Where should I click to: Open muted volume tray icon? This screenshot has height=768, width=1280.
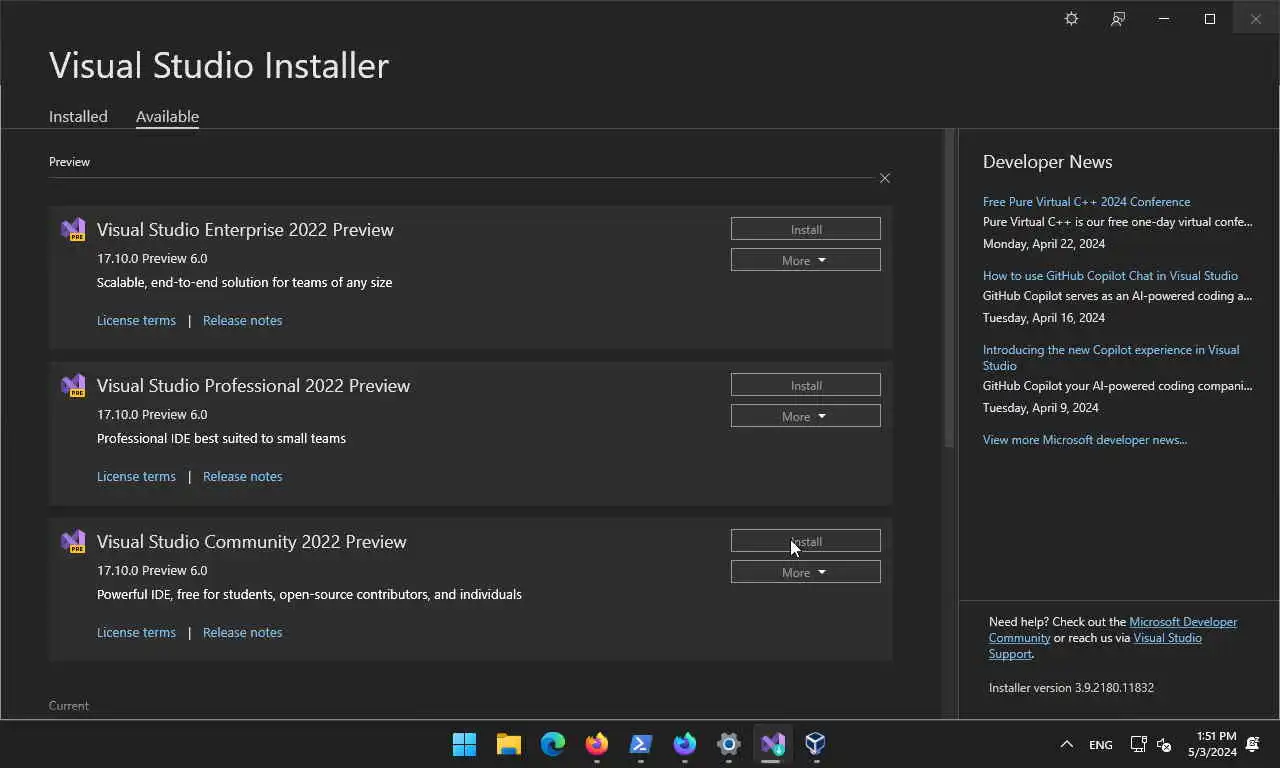1164,744
